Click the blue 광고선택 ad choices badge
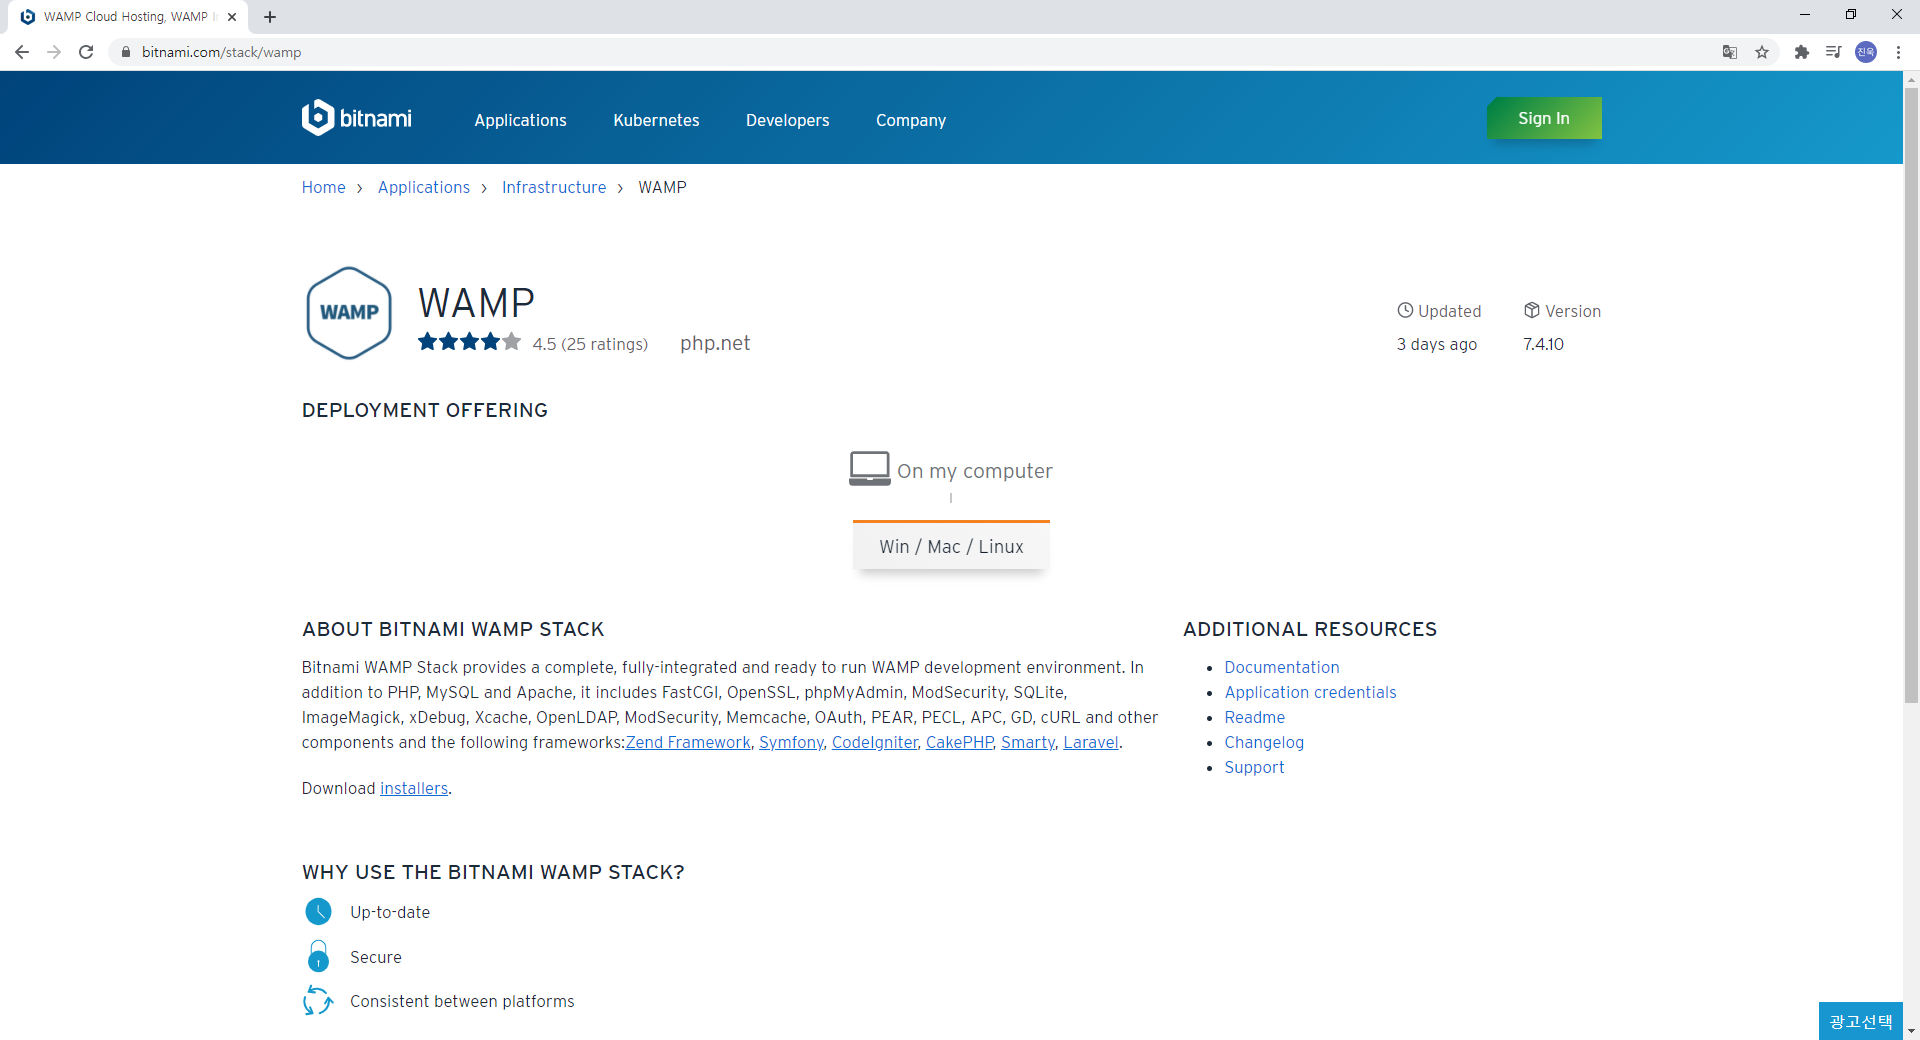Image resolution: width=1920 pixels, height=1040 pixels. click(1860, 1021)
